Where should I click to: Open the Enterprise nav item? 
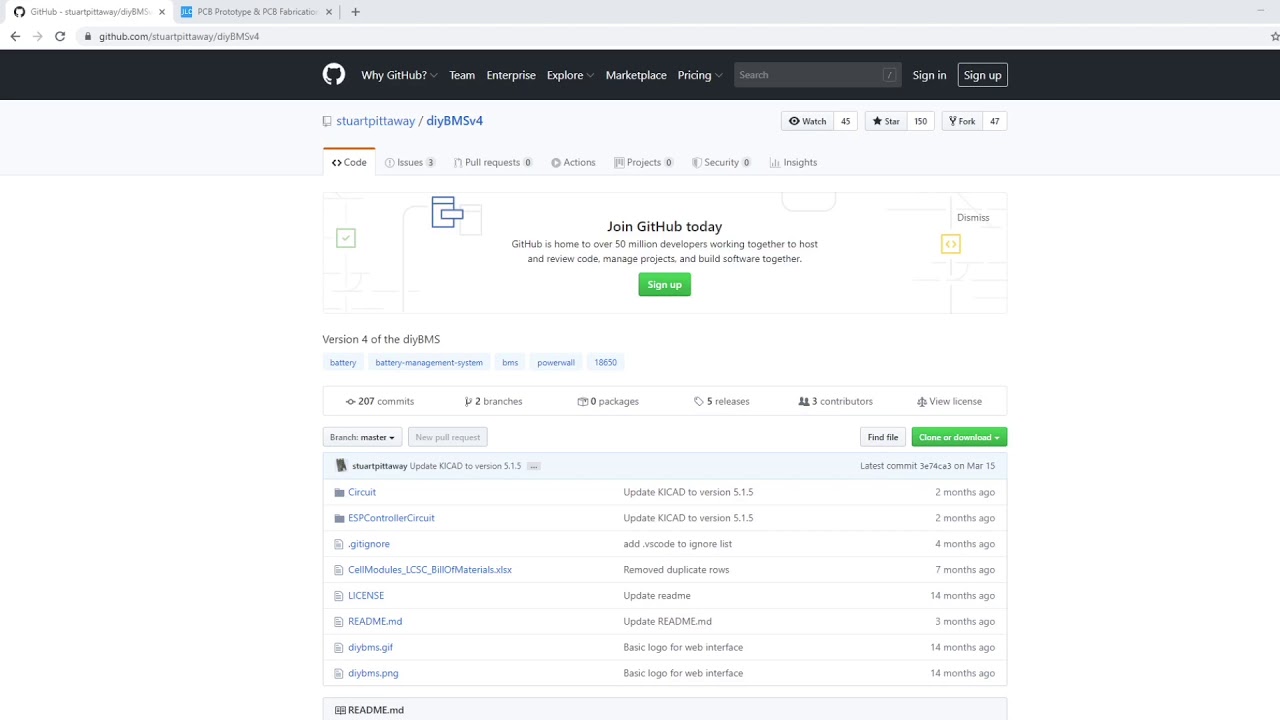click(511, 75)
